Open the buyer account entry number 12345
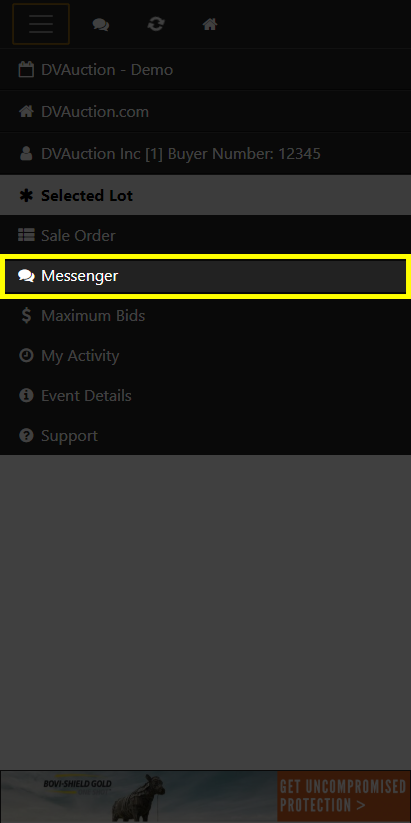 (205, 154)
